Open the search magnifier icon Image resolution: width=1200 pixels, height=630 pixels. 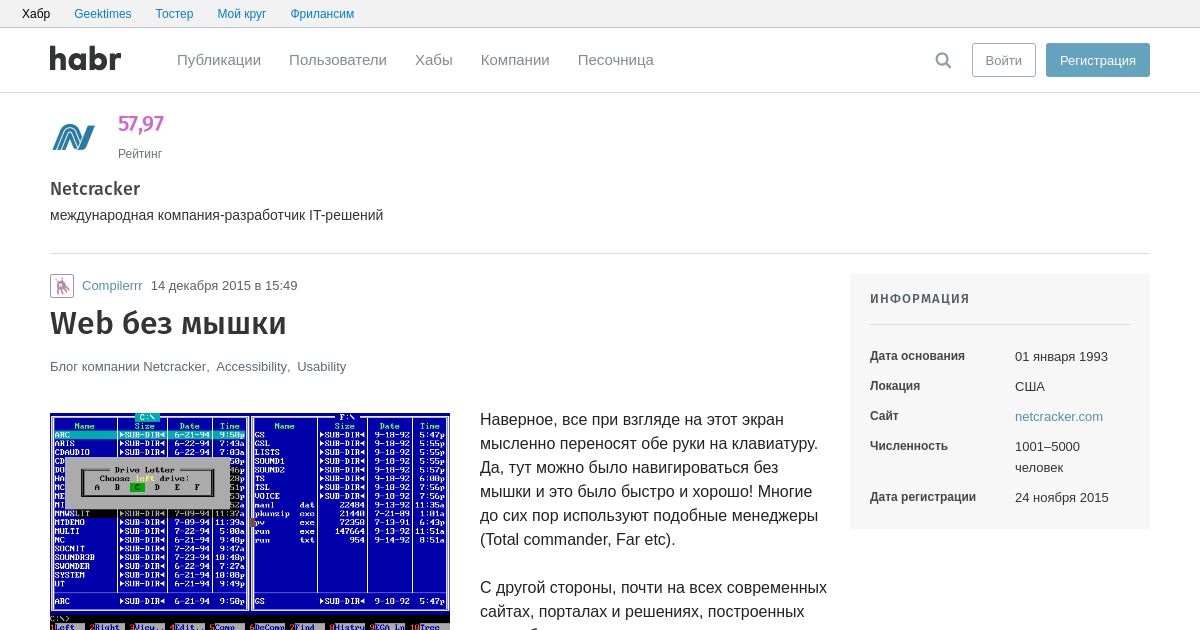tap(943, 60)
